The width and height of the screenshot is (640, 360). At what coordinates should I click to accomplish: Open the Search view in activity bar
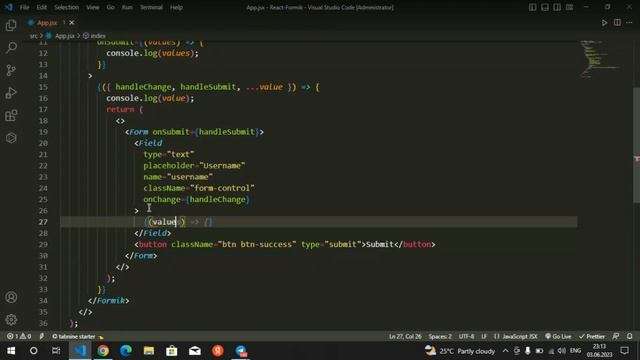click(x=11, y=48)
